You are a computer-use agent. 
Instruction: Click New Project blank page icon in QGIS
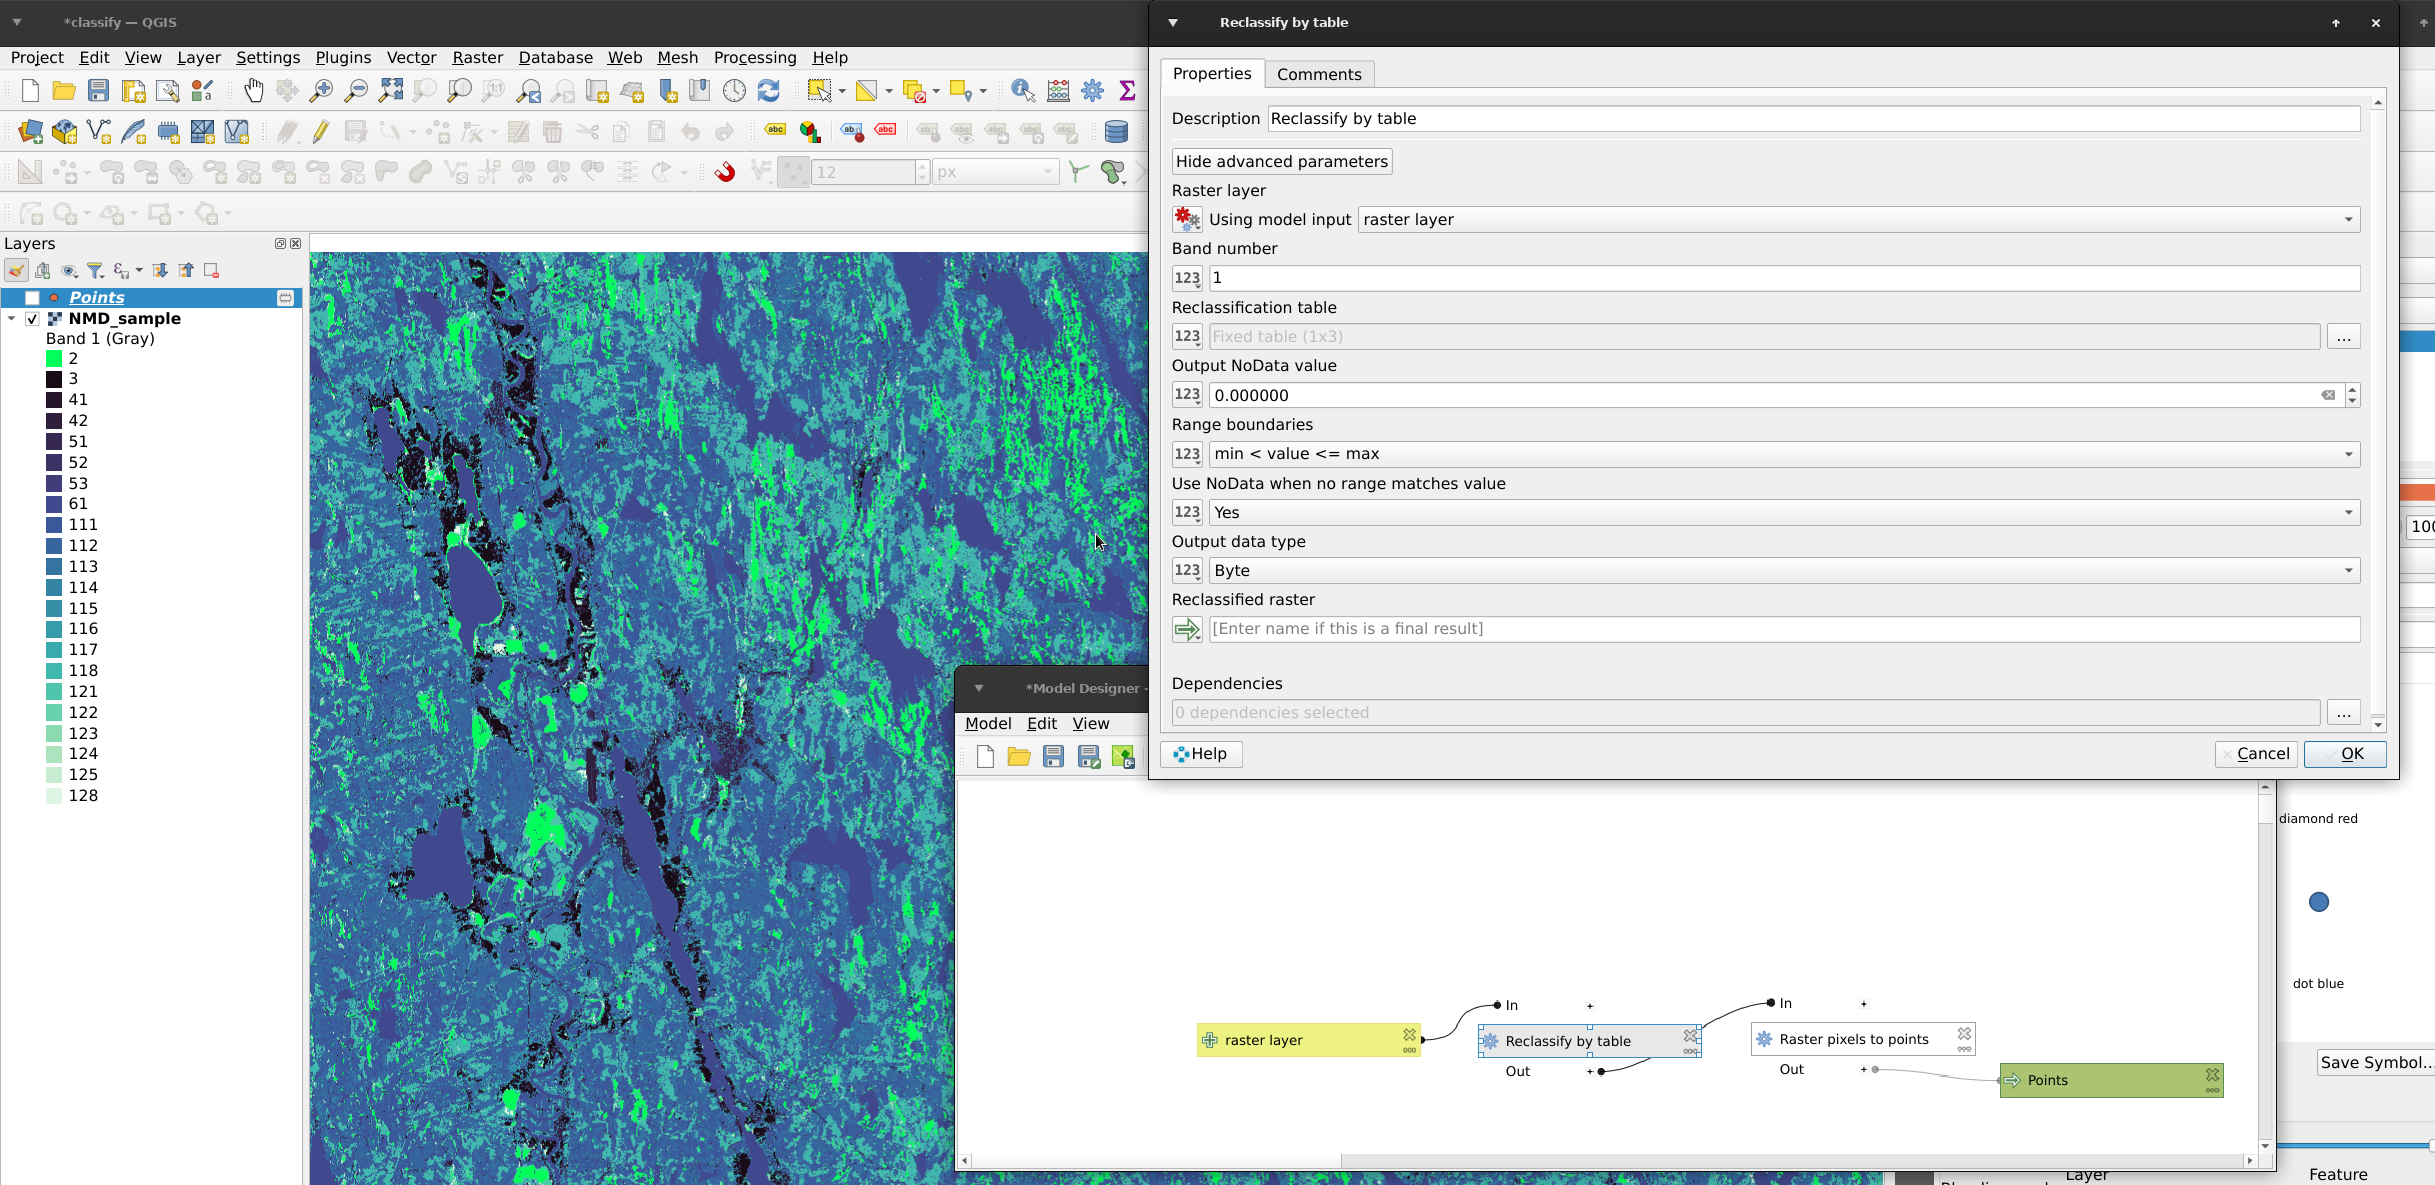[x=30, y=91]
